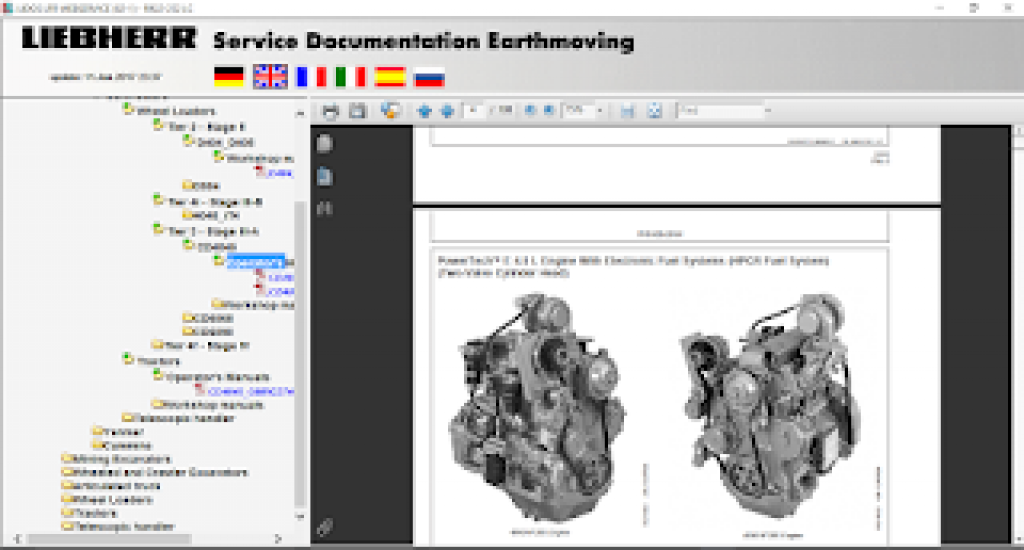Save a copy of the PDF
The width and height of the screenshot is (1024, 550).
357,111
